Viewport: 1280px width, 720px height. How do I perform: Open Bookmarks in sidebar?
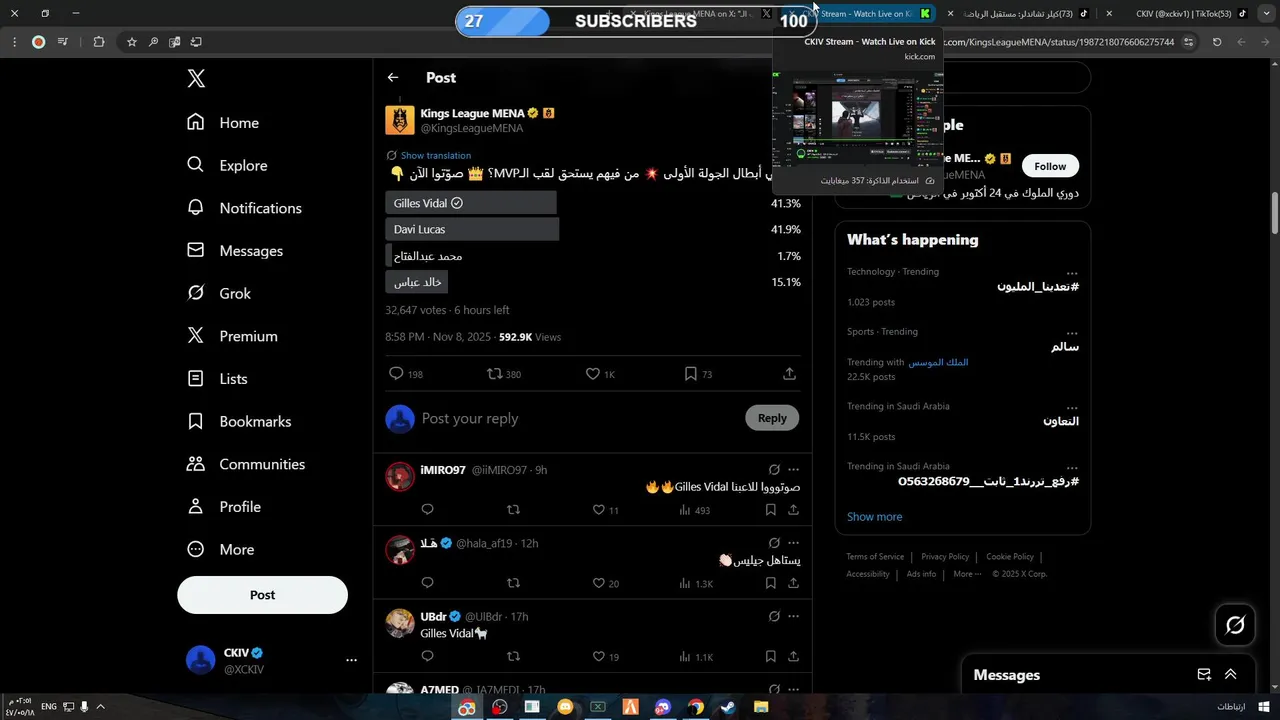pos(240,422)
